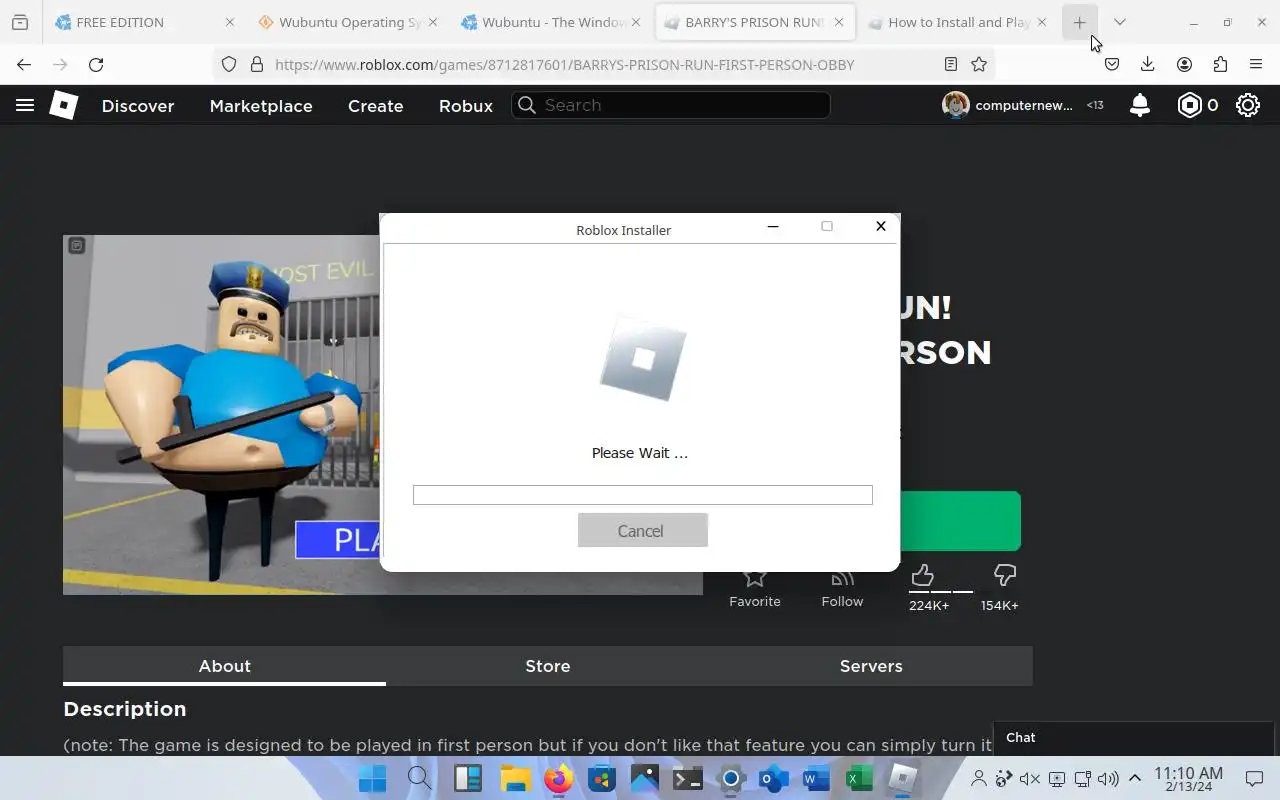Open a new browser tab
Image resolution: width=1280 pixels, height=800 pixels.
coord(1079,22)
